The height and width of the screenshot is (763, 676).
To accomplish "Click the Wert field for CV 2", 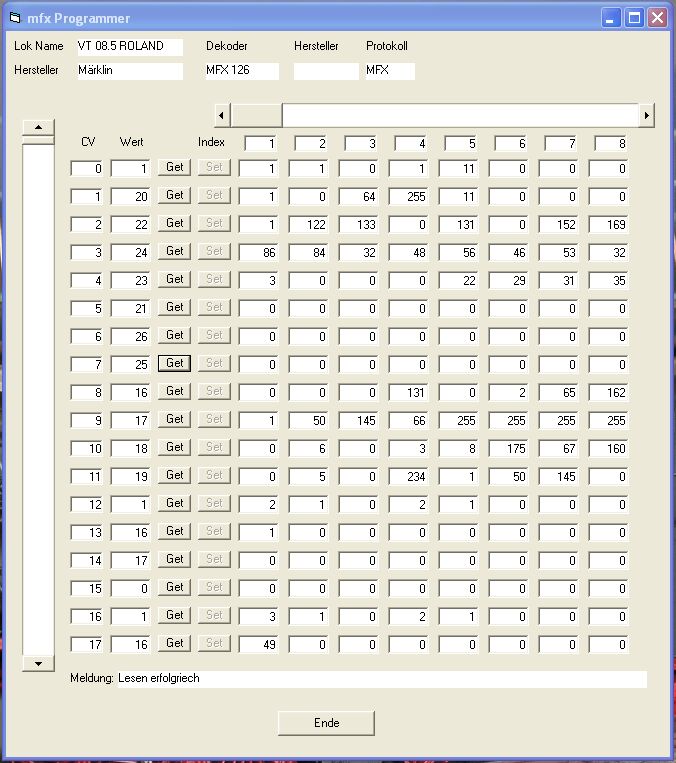I will pos(130,225).
